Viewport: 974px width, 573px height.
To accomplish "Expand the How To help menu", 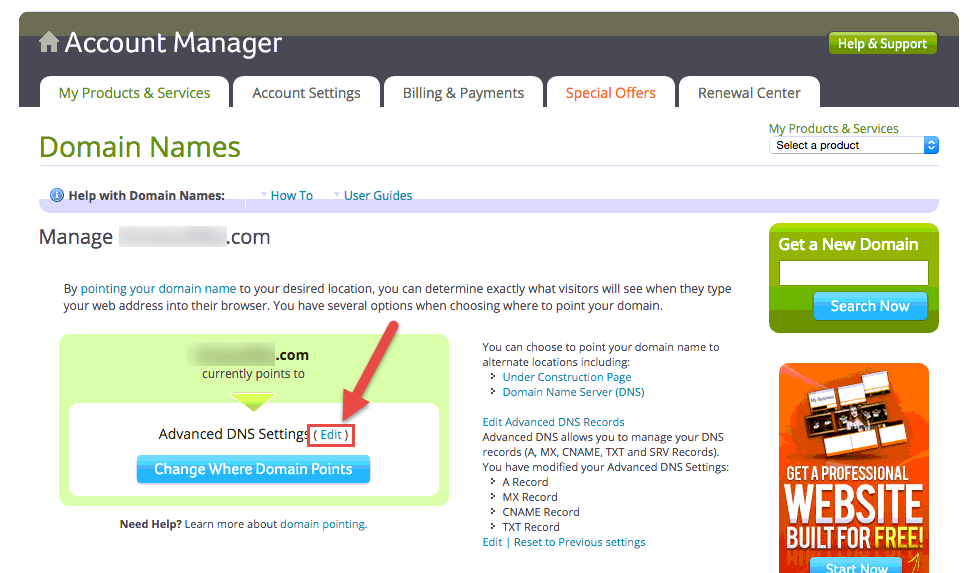I will pyautogui.click(x=286, y=195).
